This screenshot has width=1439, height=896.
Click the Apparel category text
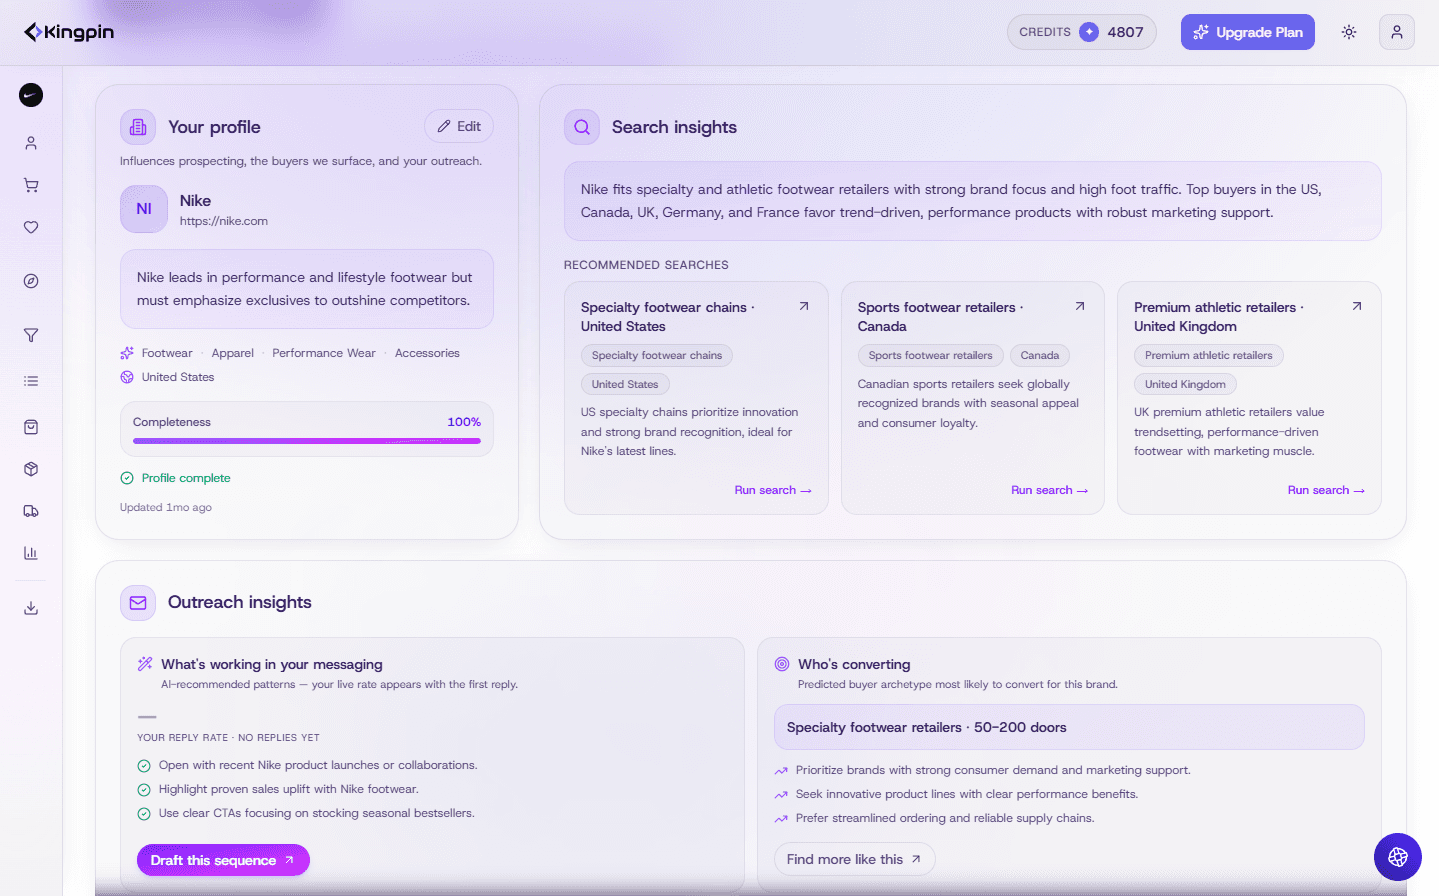pos(233,353)
